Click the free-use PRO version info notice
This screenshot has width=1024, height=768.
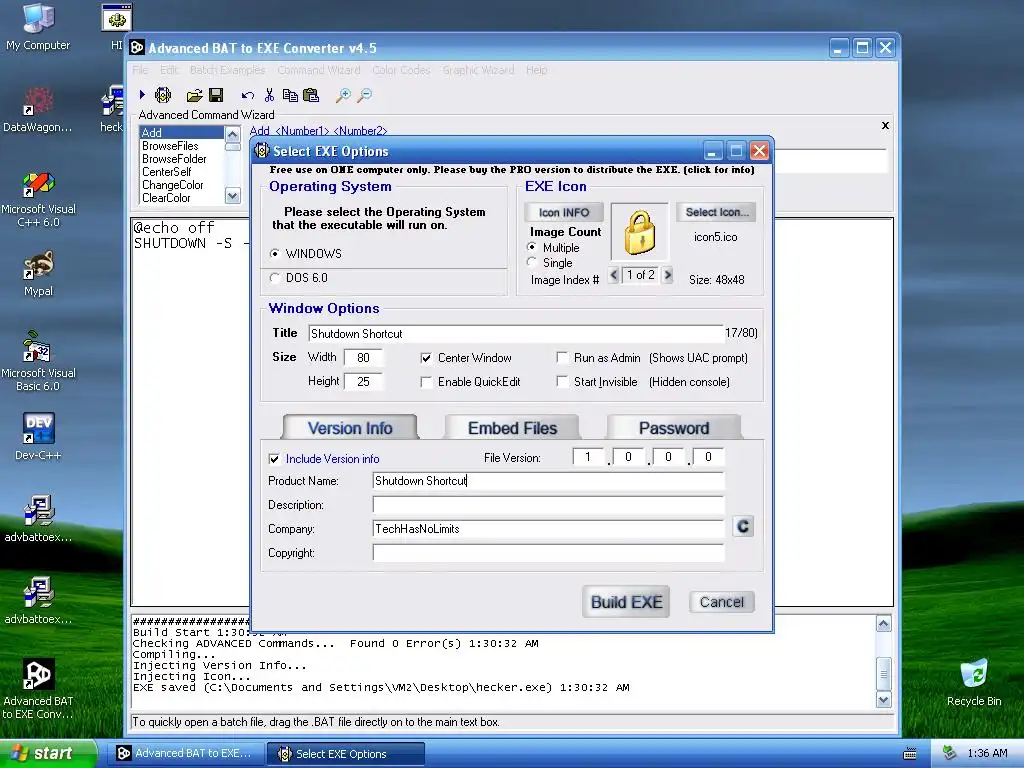point(511,170)
